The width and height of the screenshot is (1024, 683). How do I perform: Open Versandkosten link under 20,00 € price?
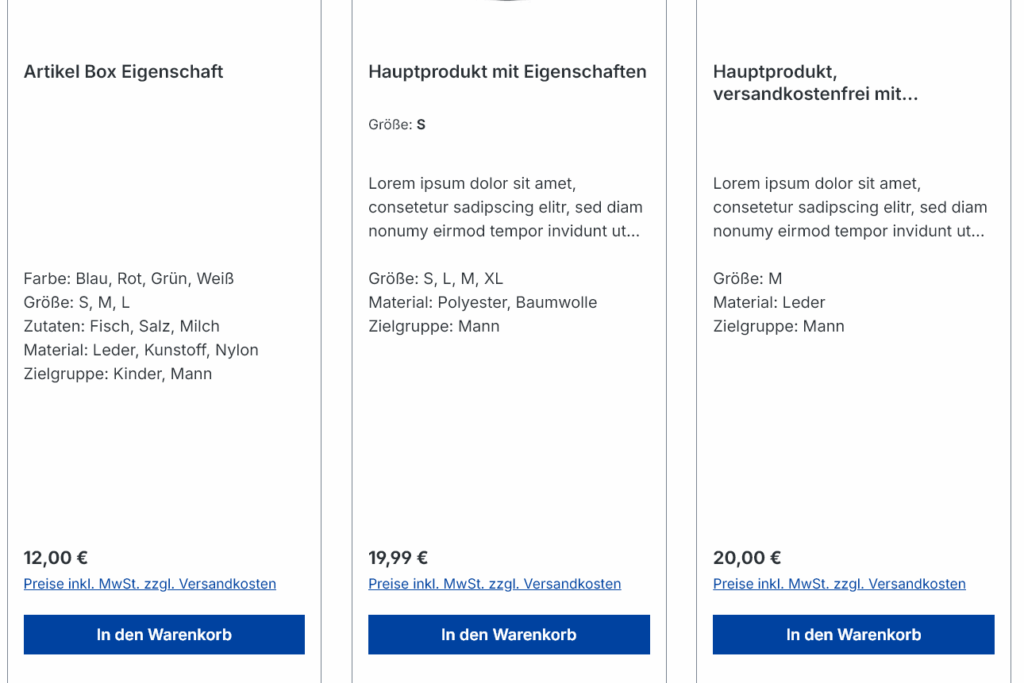pos(839,584)
